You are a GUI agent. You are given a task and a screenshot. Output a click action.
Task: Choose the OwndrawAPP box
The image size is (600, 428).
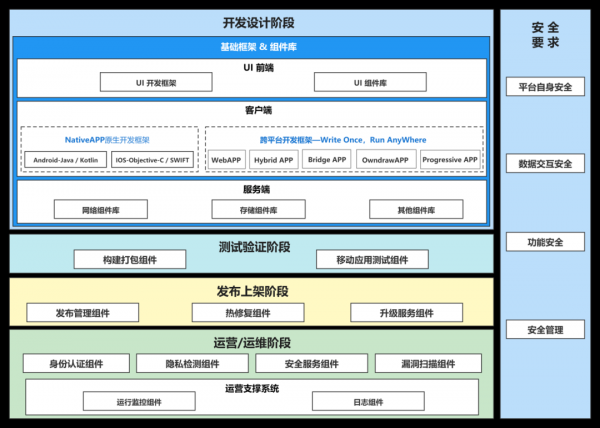tap(385, 159)
